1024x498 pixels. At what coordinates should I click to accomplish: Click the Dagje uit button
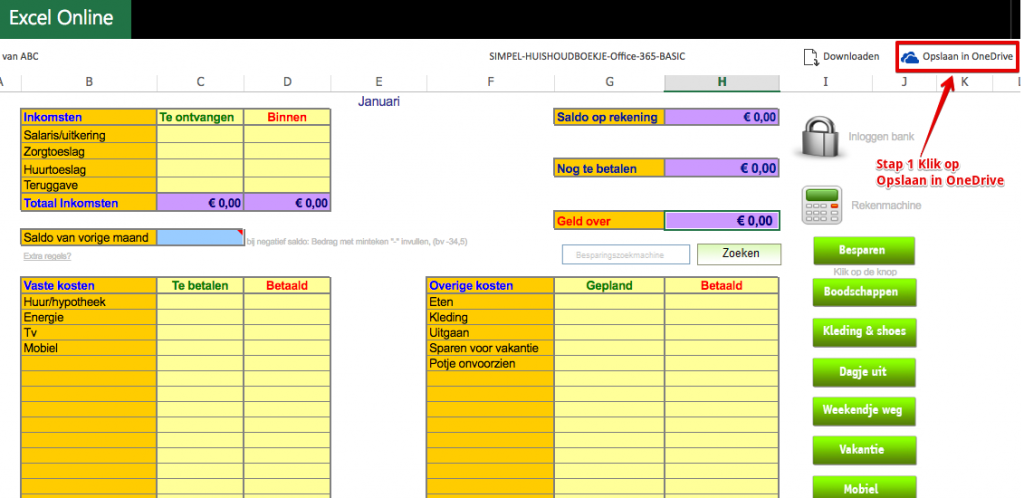[864, 372]
